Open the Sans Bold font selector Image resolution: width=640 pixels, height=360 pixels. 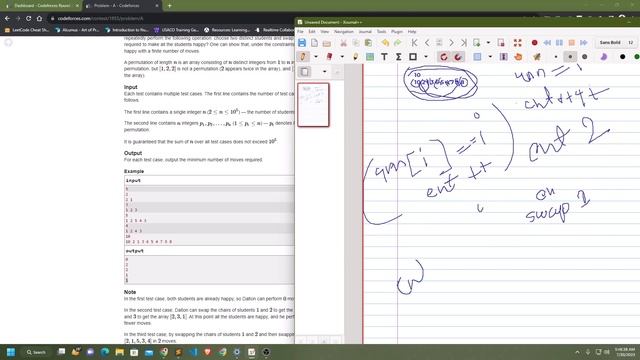[x=610, y=42]
